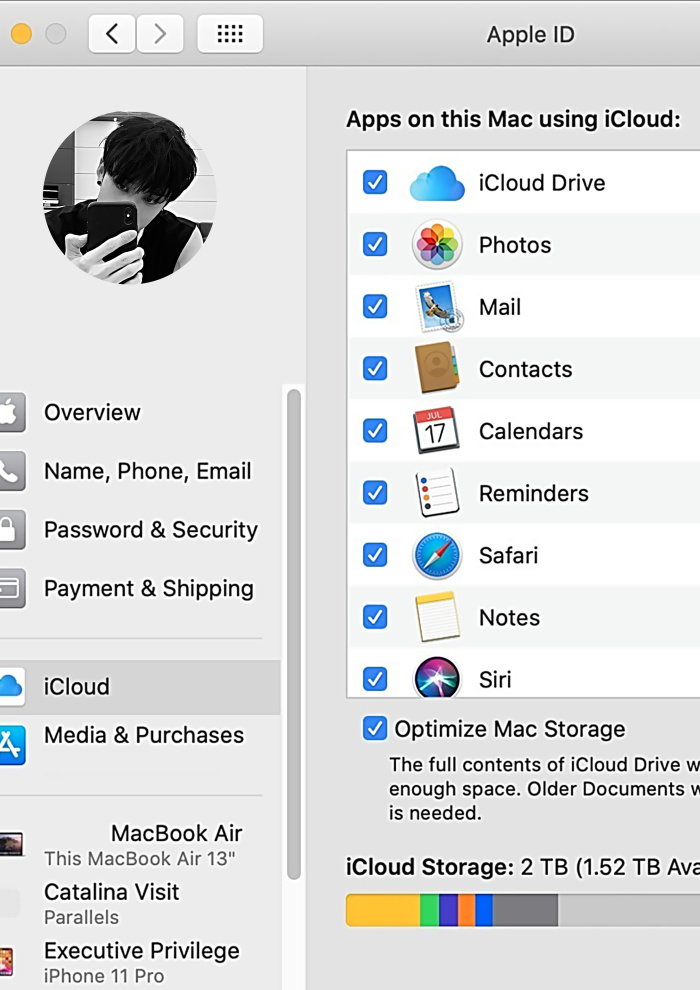Select the MacBook Air device entry
The image size is (700, 990).
pyautogui.click(x=139, y=845)
